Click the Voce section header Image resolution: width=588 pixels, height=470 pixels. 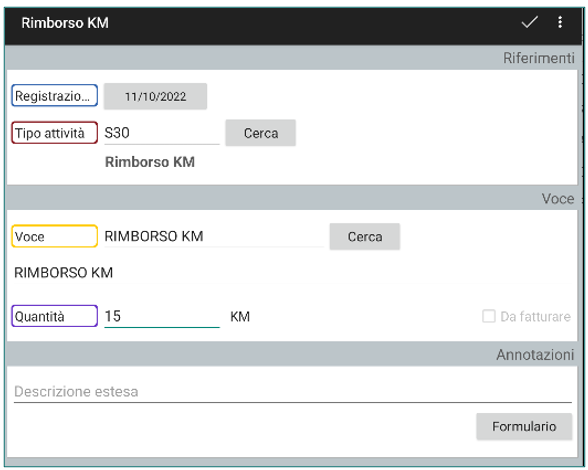[x=558, y=198]
